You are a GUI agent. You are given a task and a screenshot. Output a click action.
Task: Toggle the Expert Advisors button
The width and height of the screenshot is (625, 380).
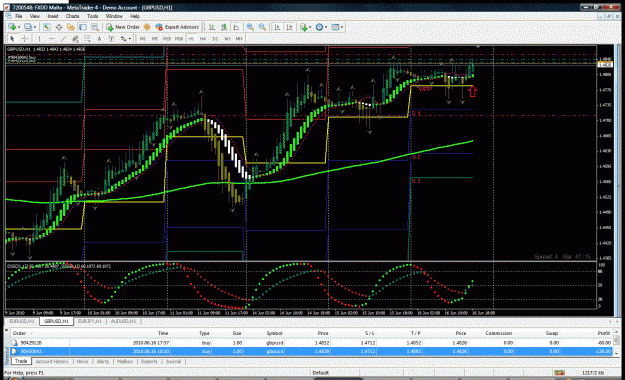point(177,27)
